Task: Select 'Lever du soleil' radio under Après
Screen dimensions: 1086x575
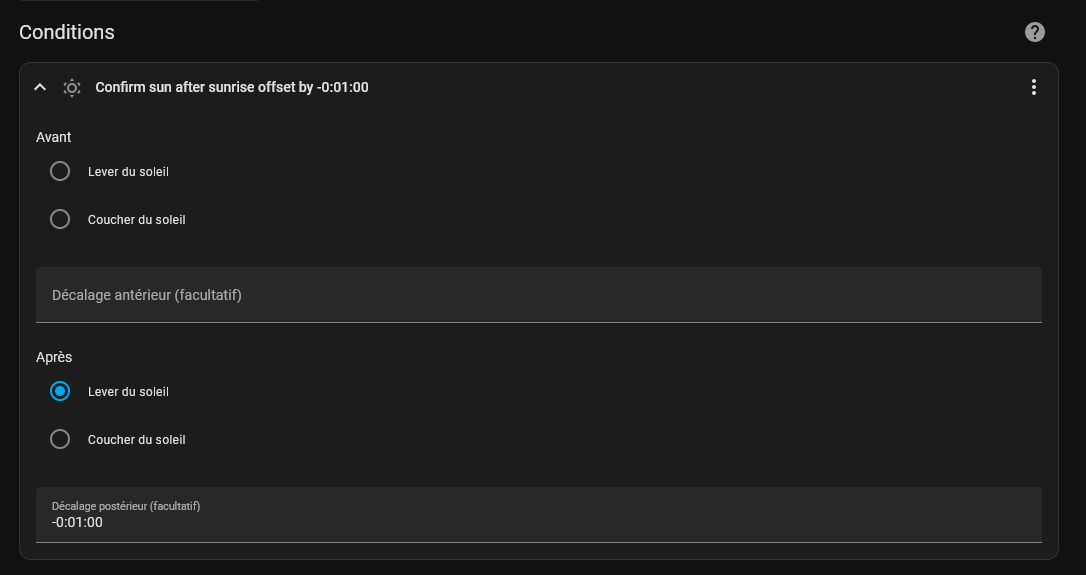Action: 60,391
